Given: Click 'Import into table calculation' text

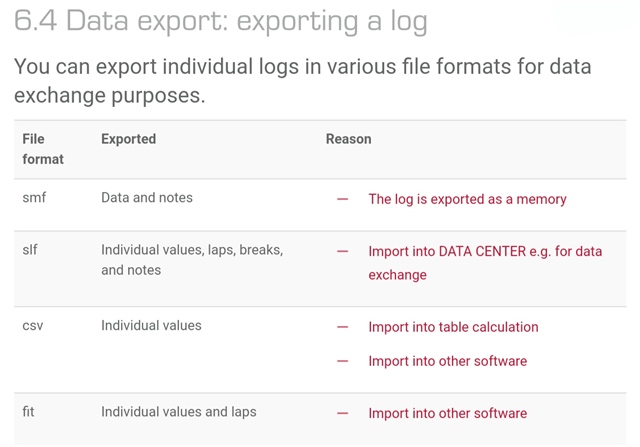Looking at the screenshot, I should click(x=453, y=327).
